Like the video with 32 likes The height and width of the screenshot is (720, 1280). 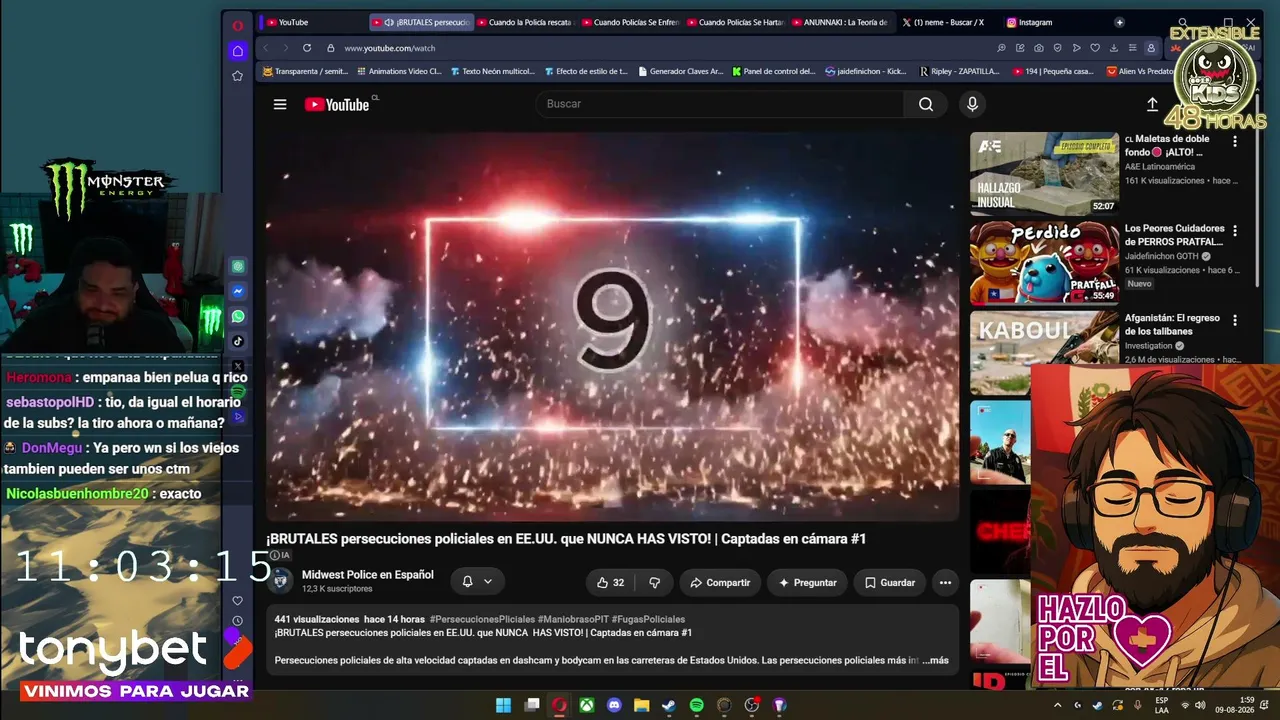[611, 582]
